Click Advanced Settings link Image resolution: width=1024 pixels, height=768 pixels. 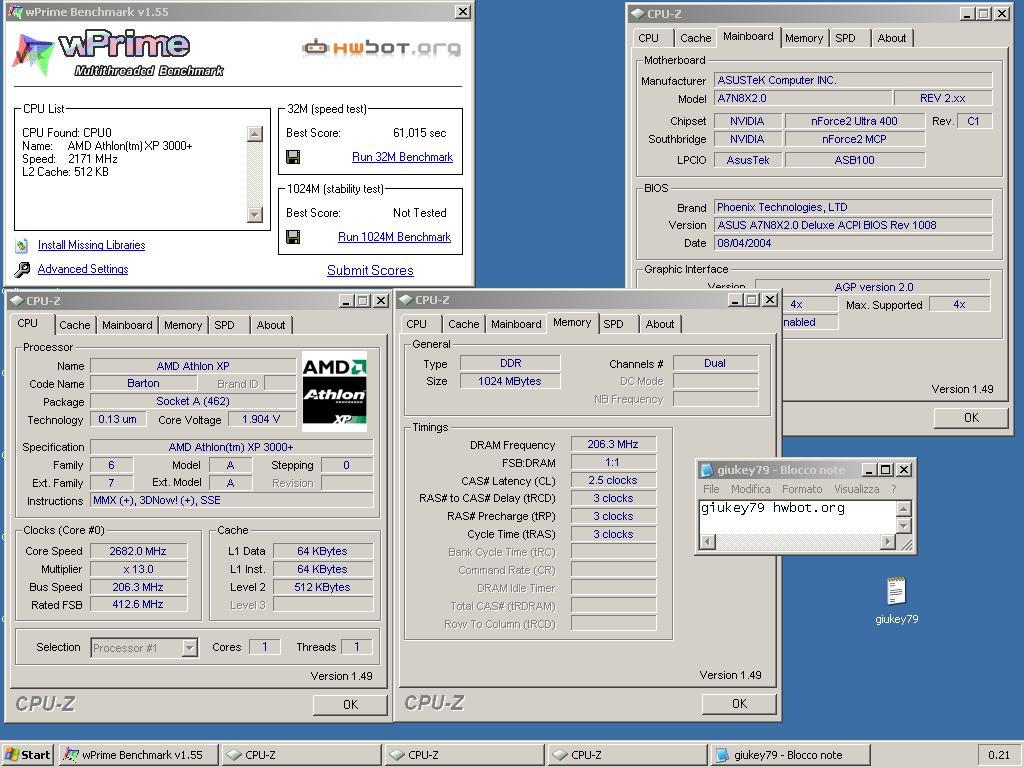[83, 269]
